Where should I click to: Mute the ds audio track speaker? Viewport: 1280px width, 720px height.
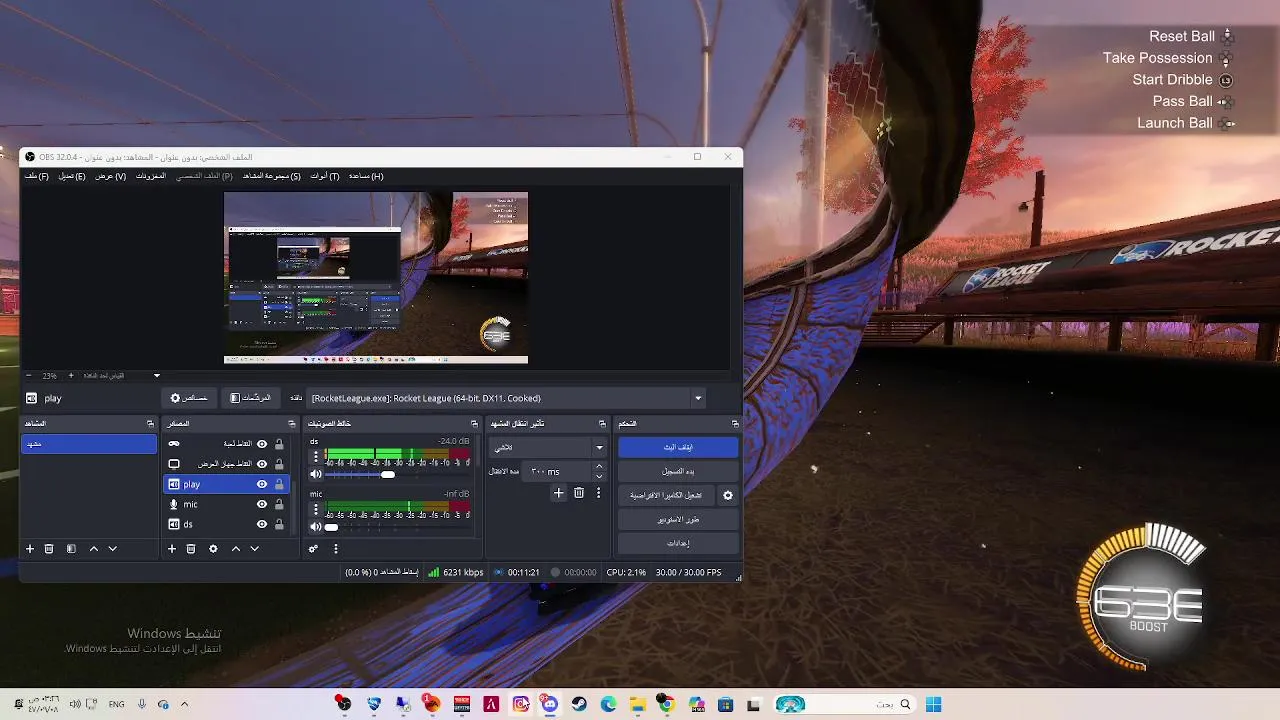click(316, 474)
